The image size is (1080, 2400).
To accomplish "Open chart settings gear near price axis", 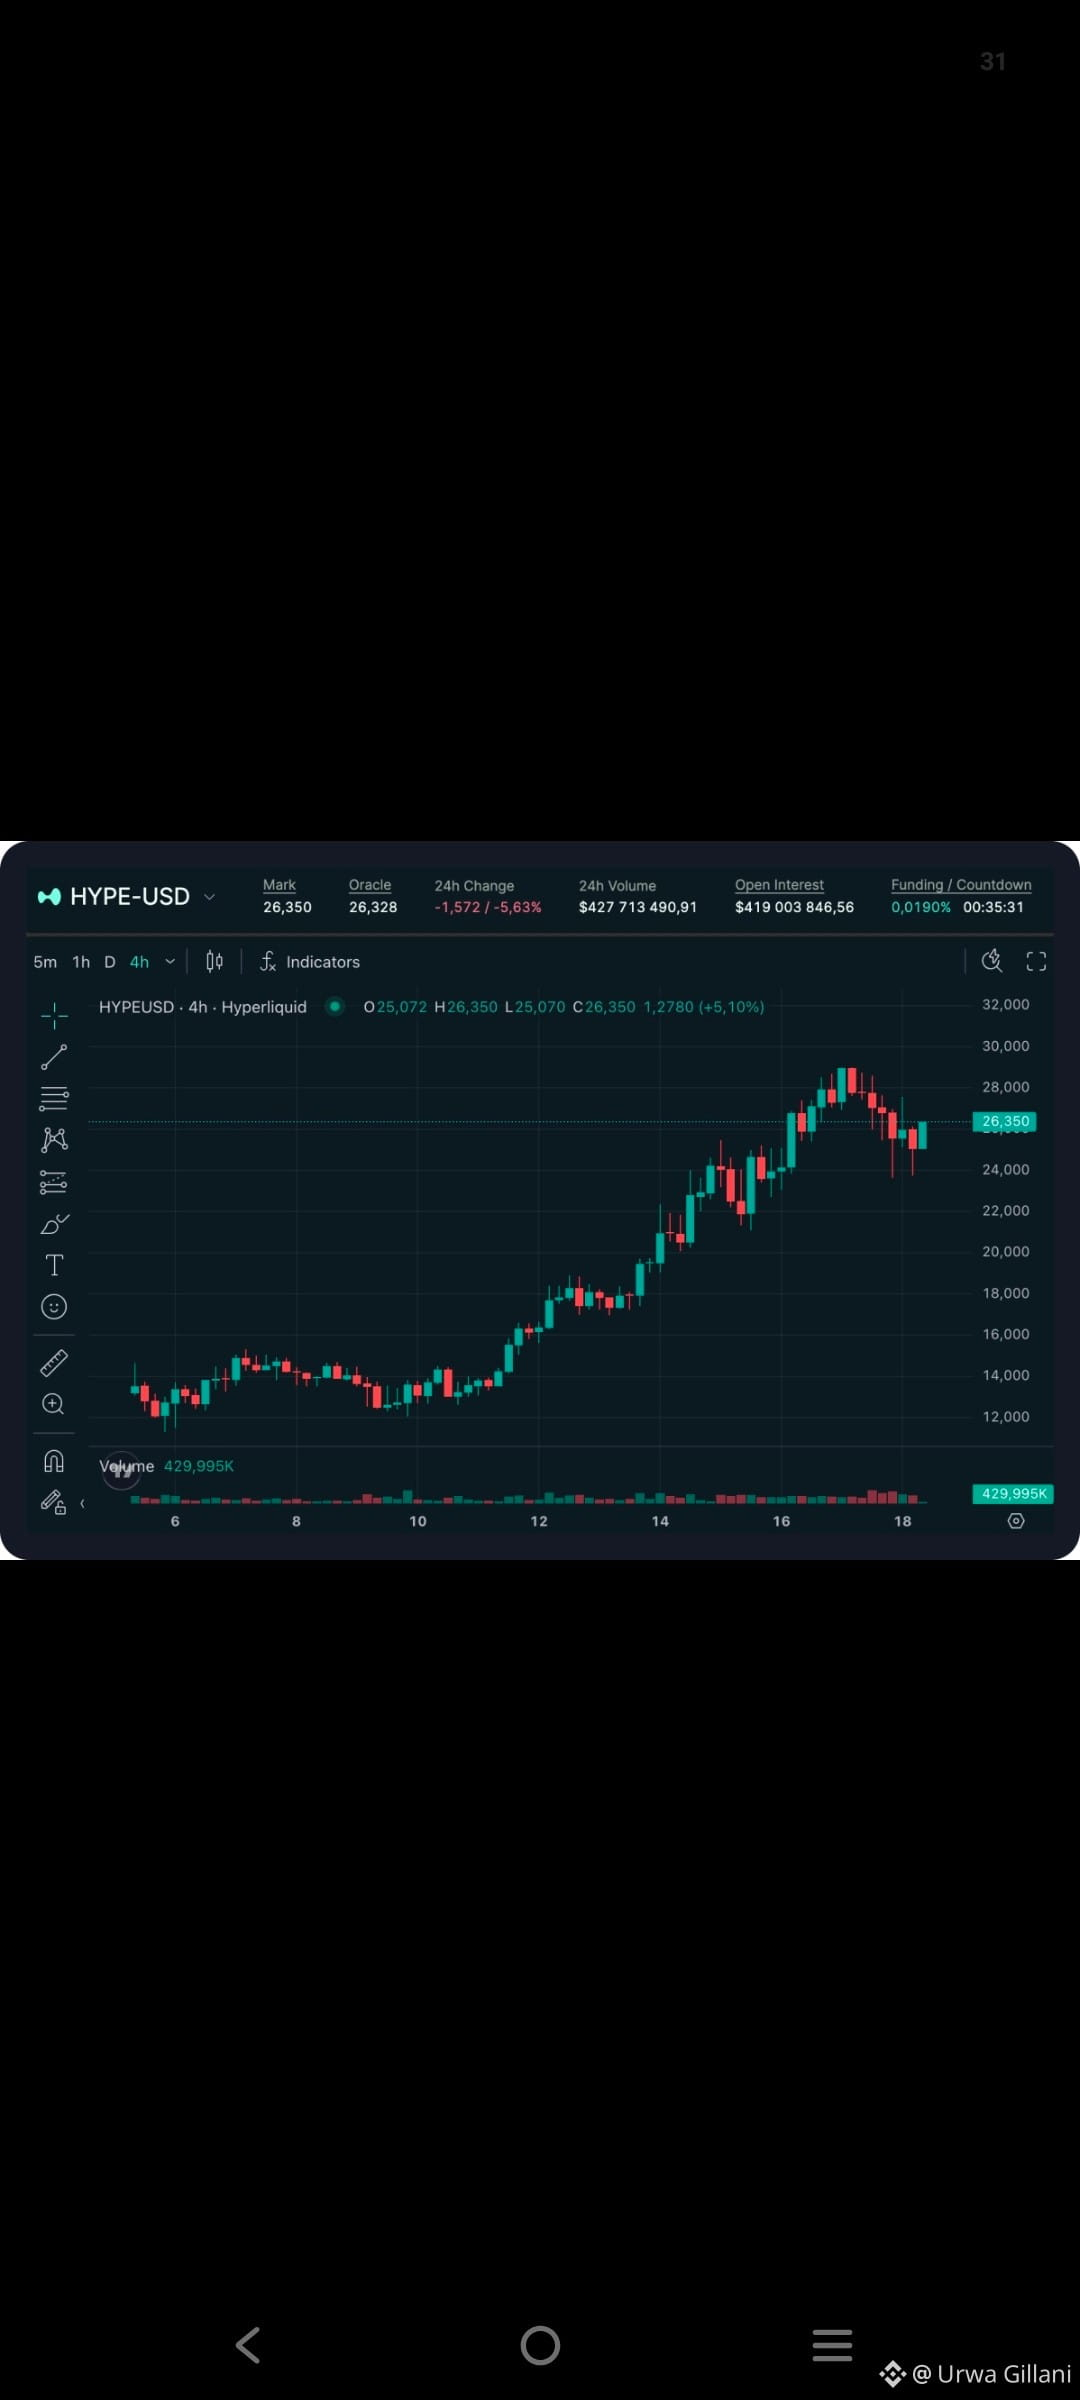I will coord(1016,1520).
